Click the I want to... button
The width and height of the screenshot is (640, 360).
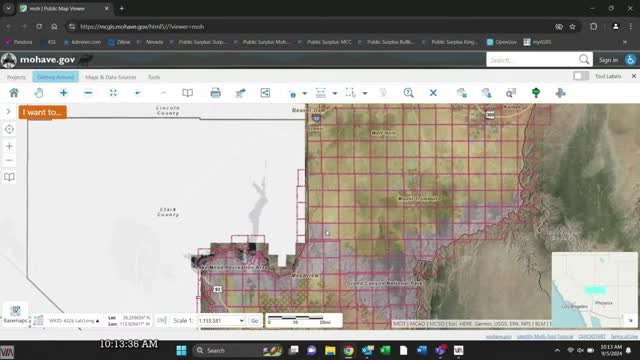coord(42,112)
